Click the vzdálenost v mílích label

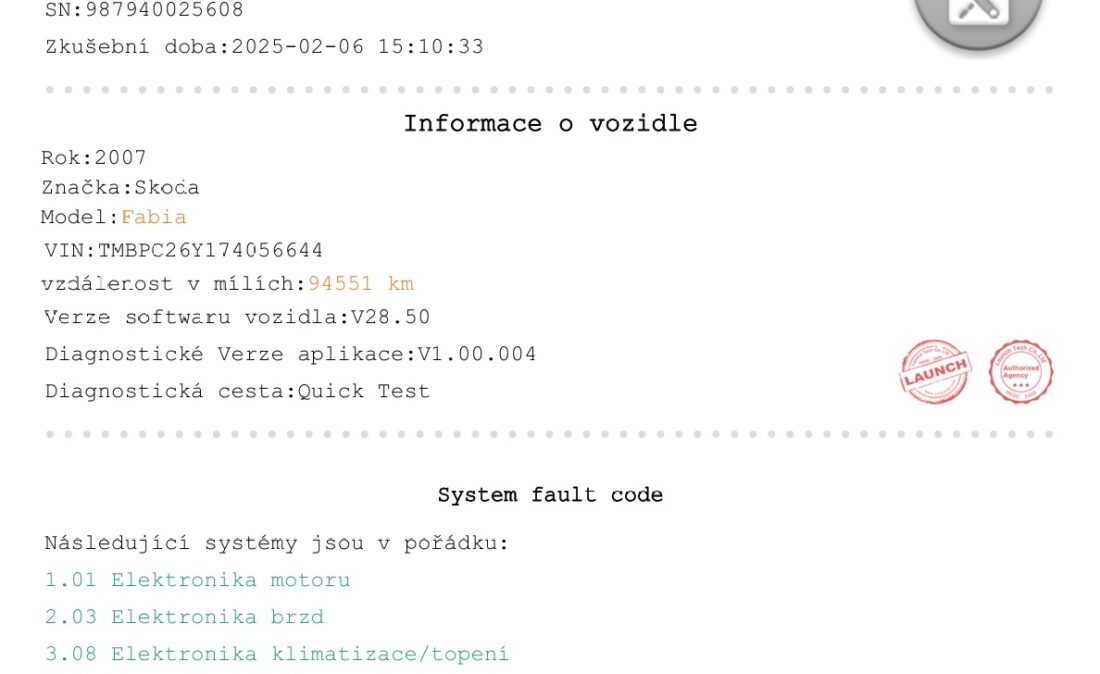173,283
